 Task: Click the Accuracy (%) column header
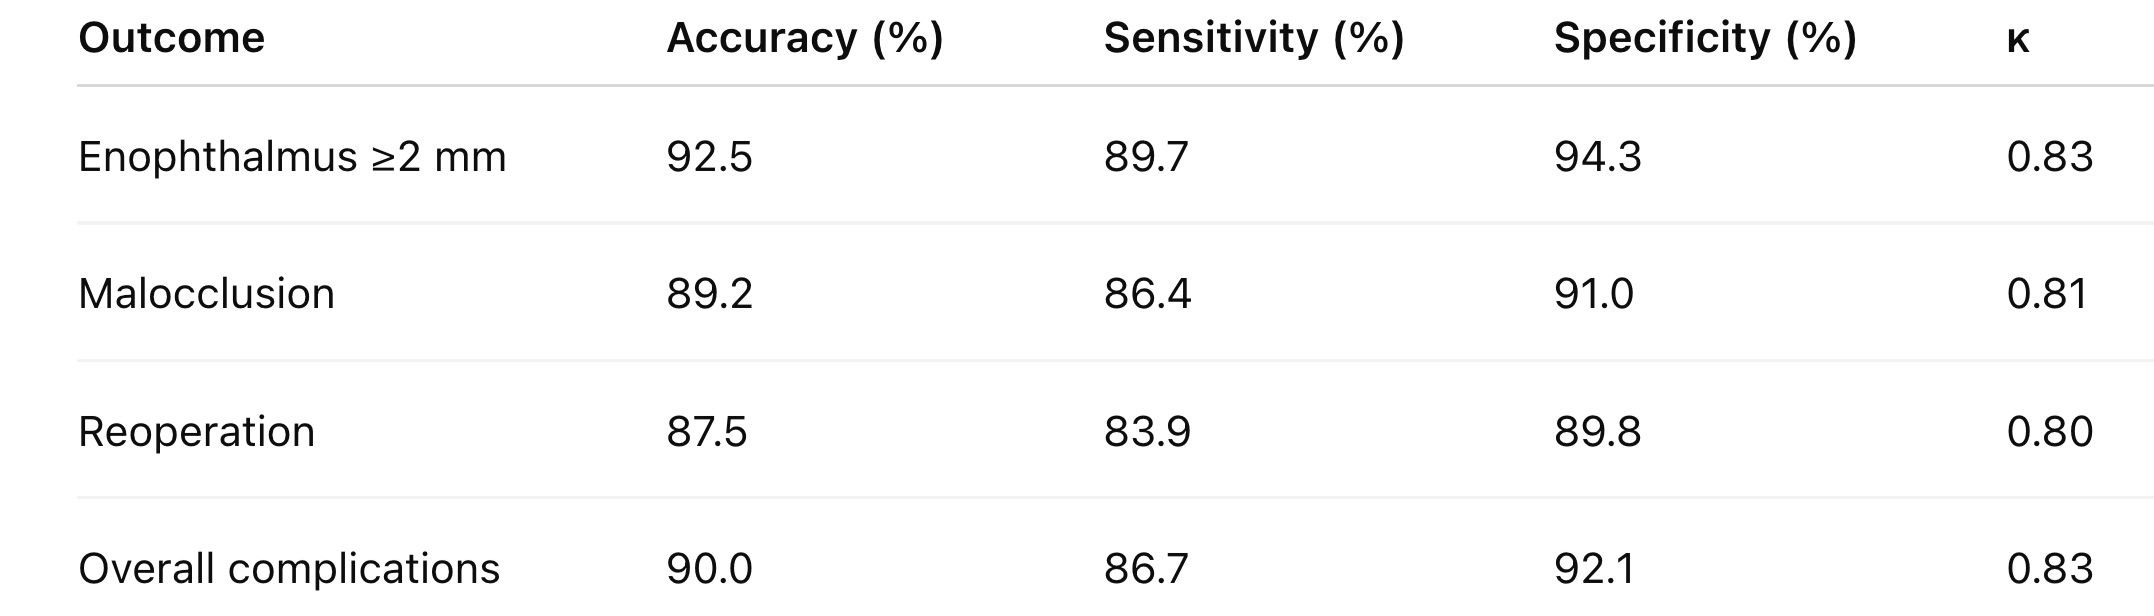pos(804,39)
